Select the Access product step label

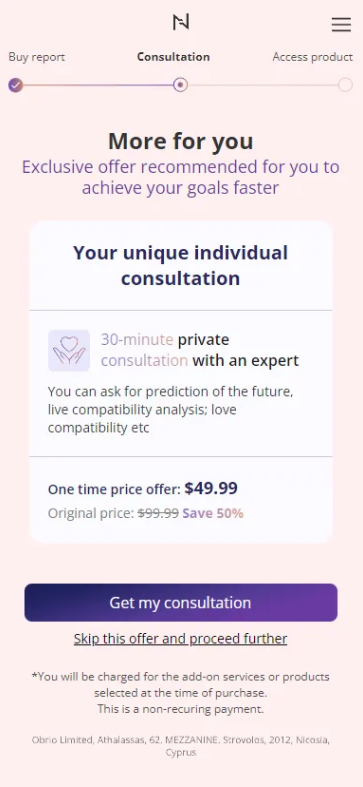pos(313,57)
